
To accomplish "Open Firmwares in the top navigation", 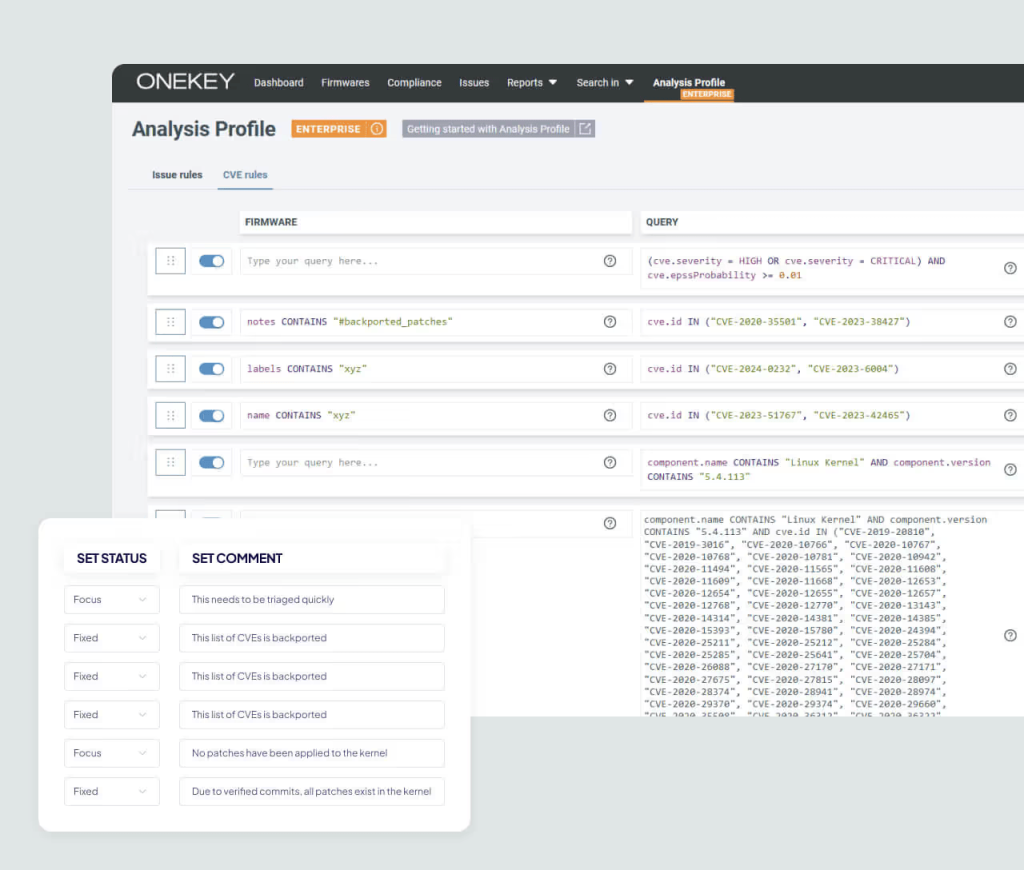I will pyautogui.click(x=345, y=83).
